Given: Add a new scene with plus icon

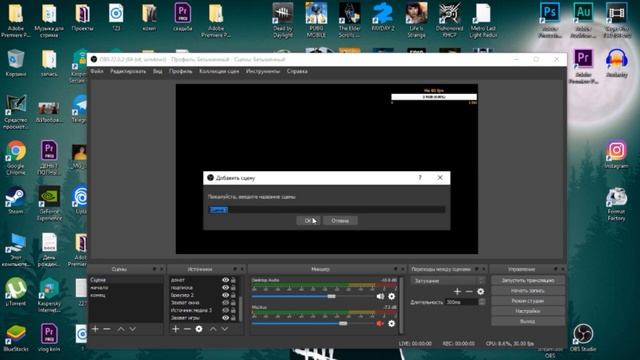Looking at the screenshot, I should click(95, 329).
